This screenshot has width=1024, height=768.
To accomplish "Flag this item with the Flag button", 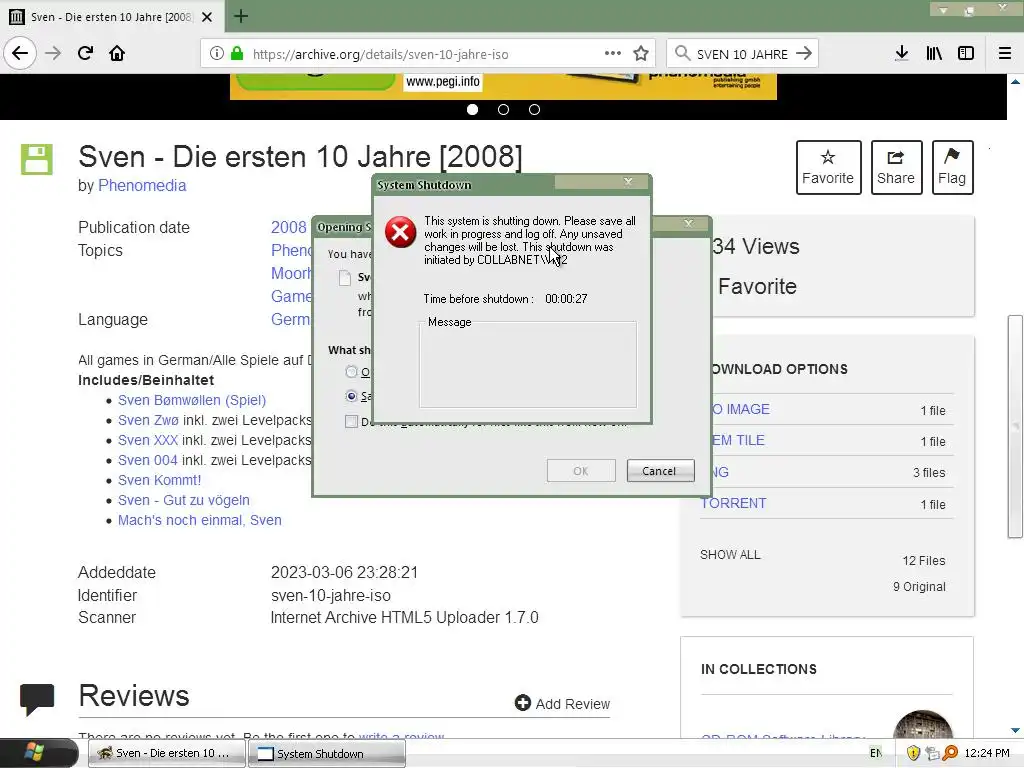I will coord(952,167).
